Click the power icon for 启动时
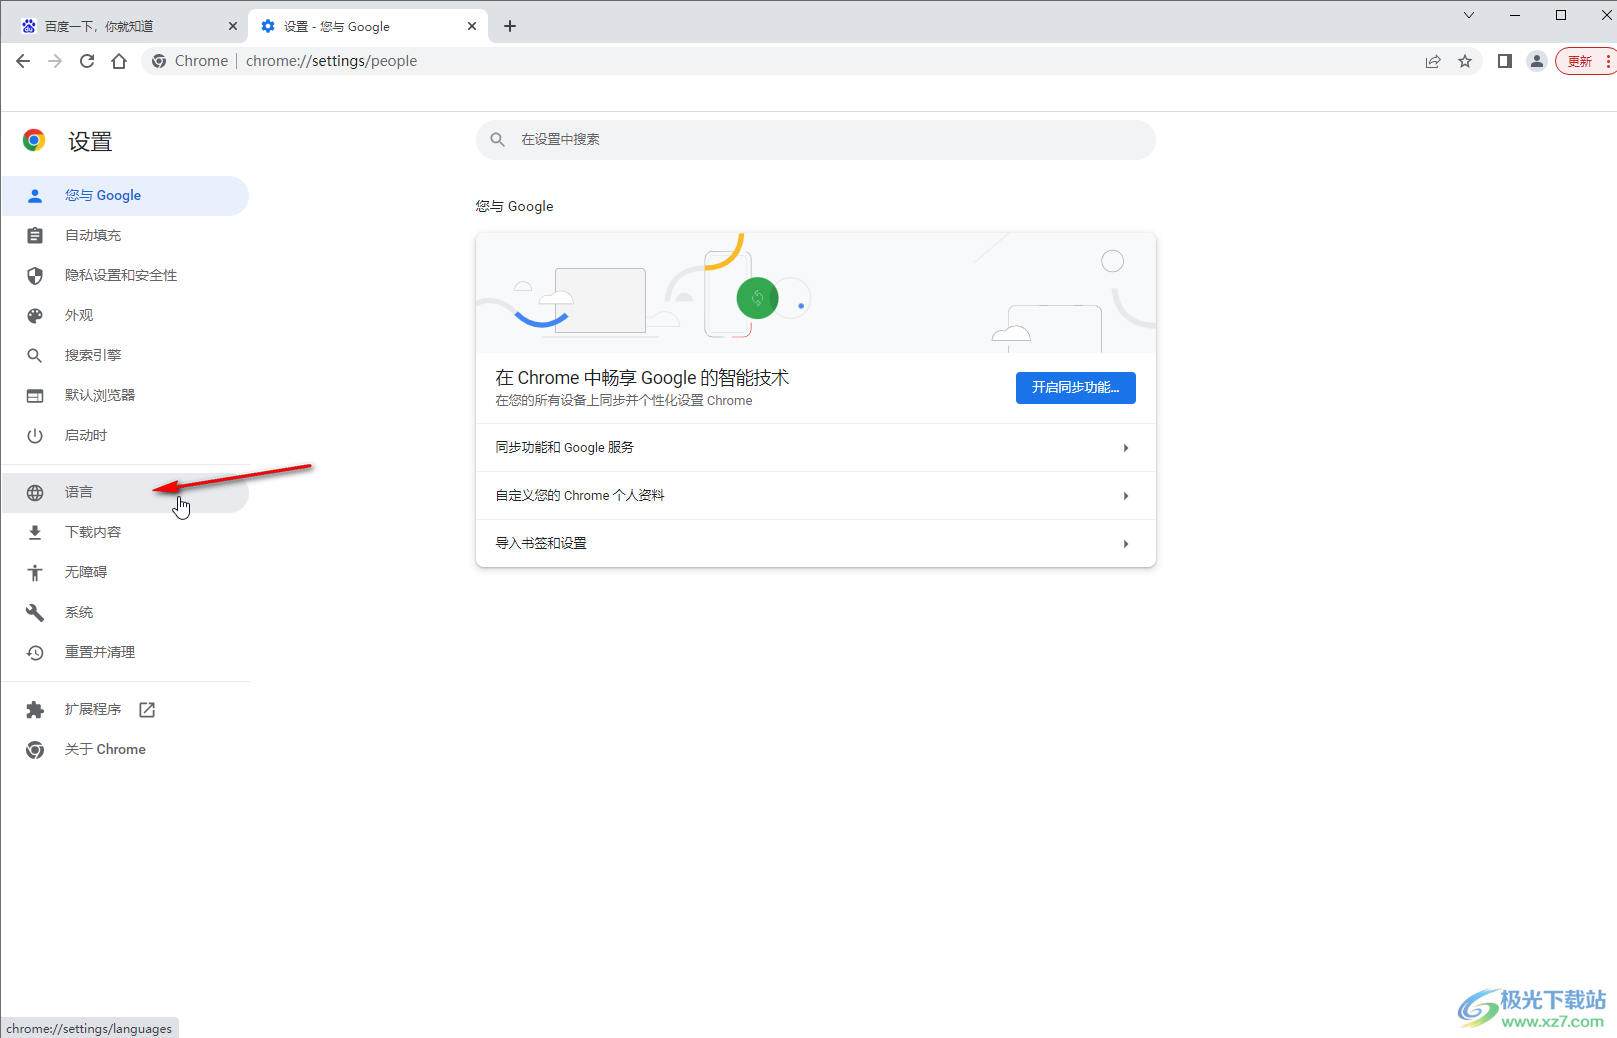This screenshot has height=1038, width=1617. tap(35, 436)
